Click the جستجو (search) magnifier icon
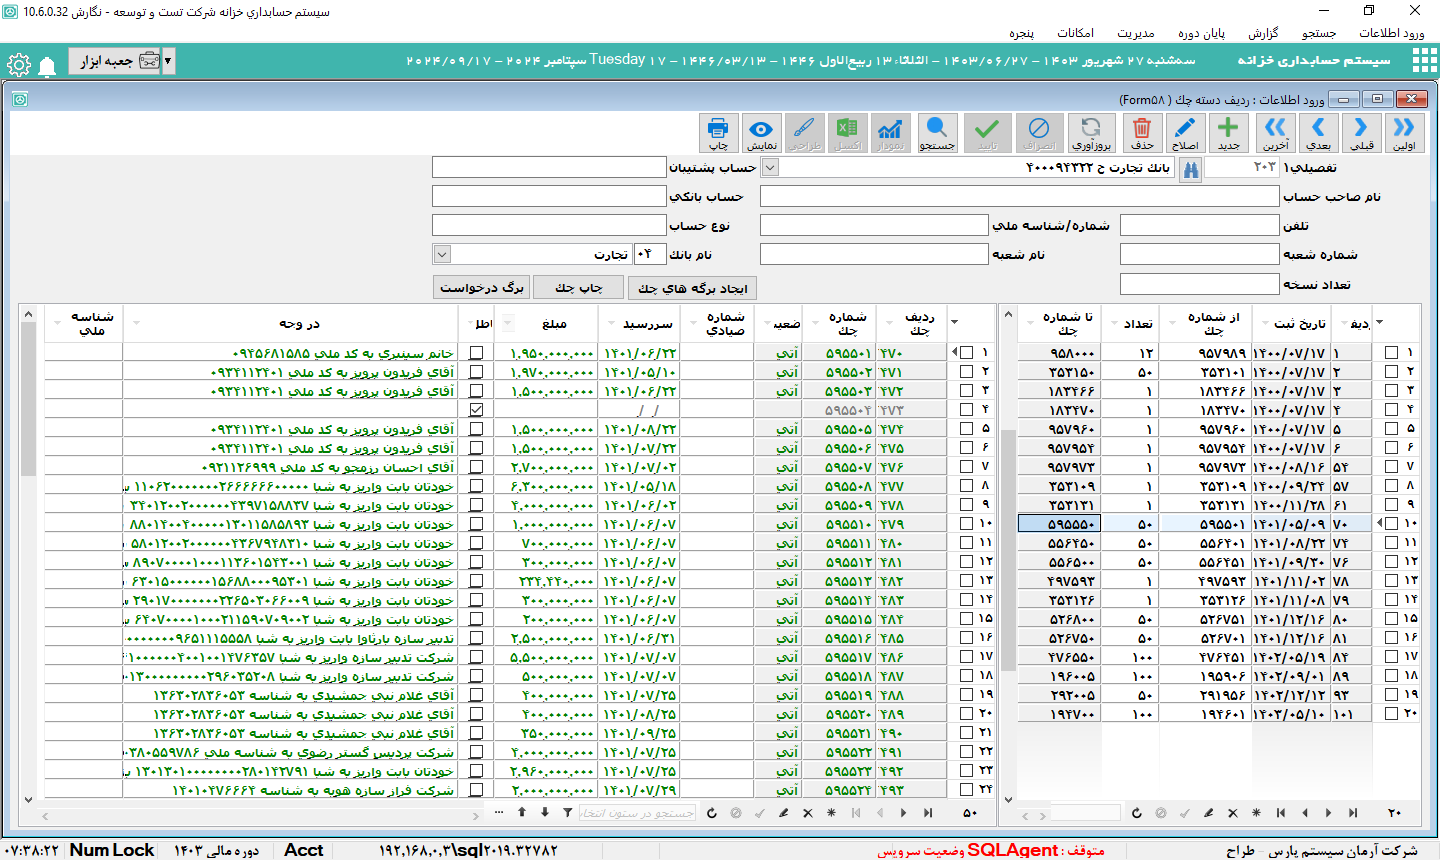Image resolution: width=1448 pixels, height=860 pixels. (937, 133)
